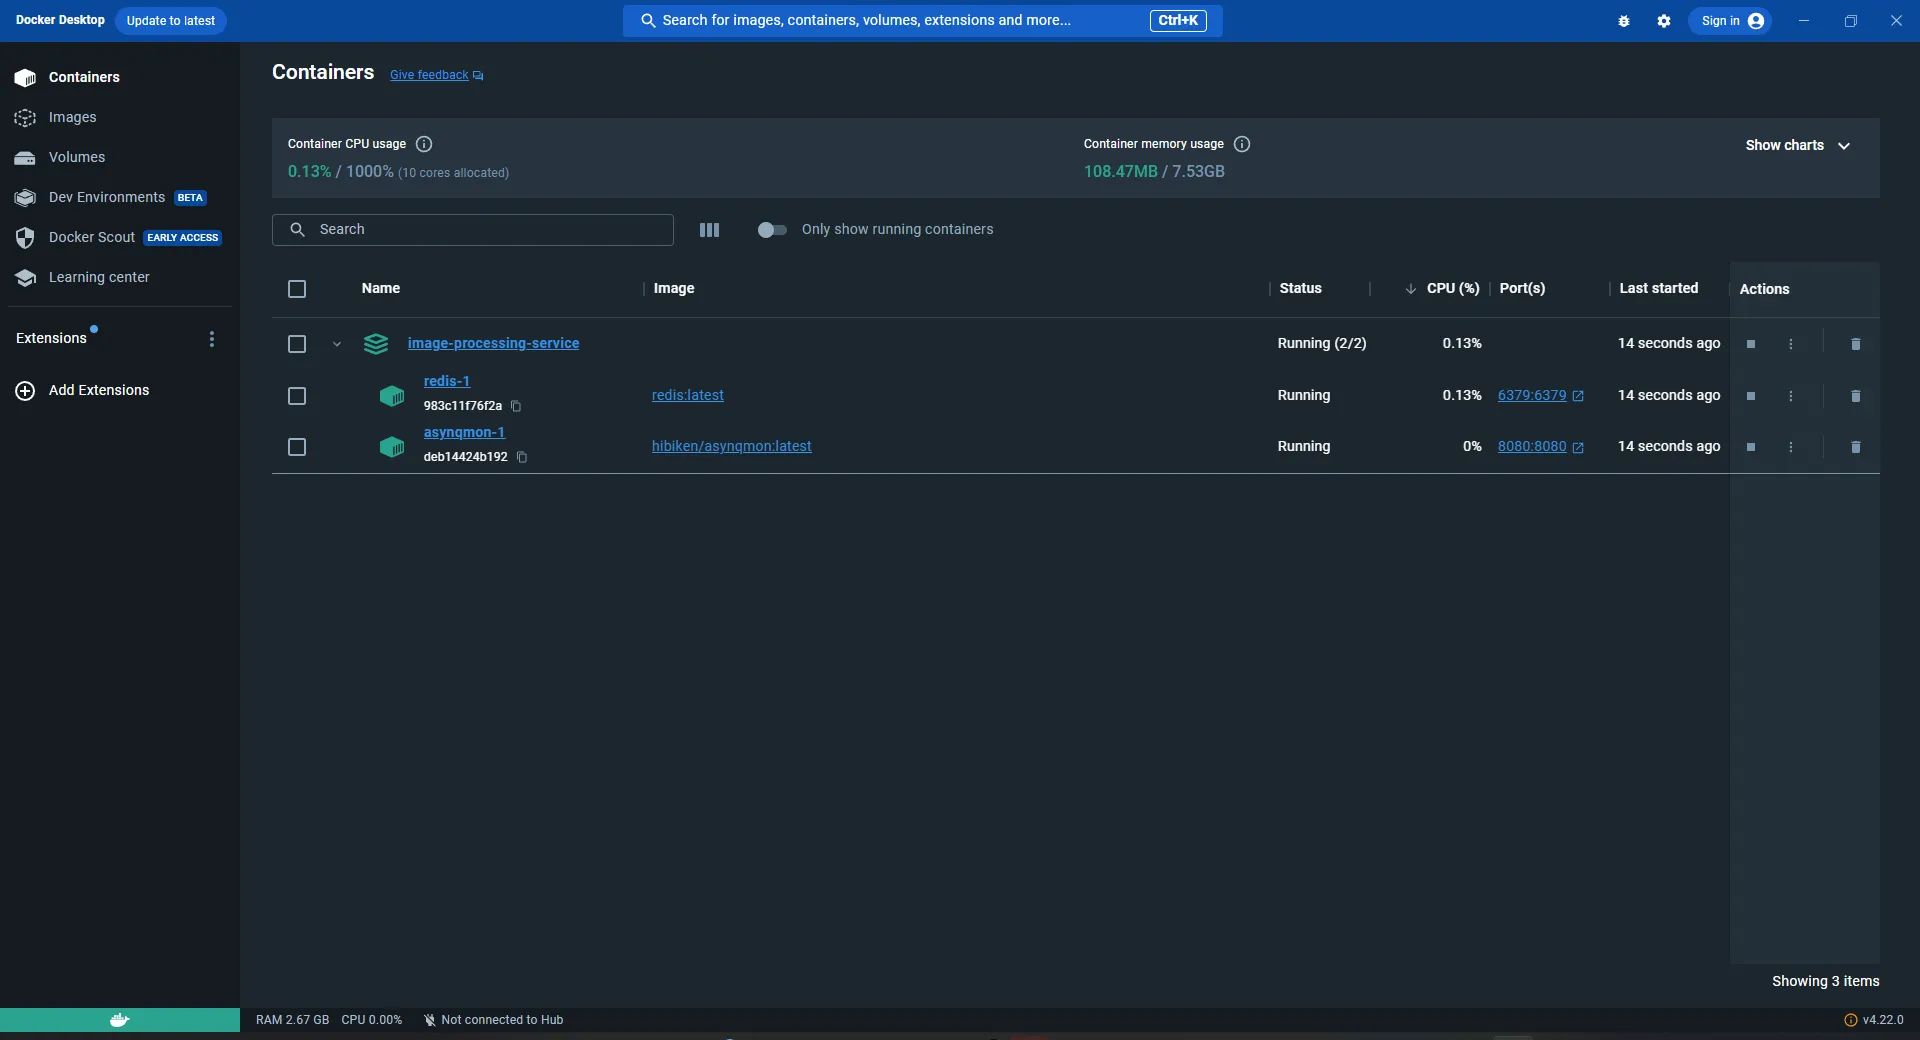Sort by CPU (%) column
Image resolution: width=1920 pixels, height=1040 pixels.
[1452, 288]
